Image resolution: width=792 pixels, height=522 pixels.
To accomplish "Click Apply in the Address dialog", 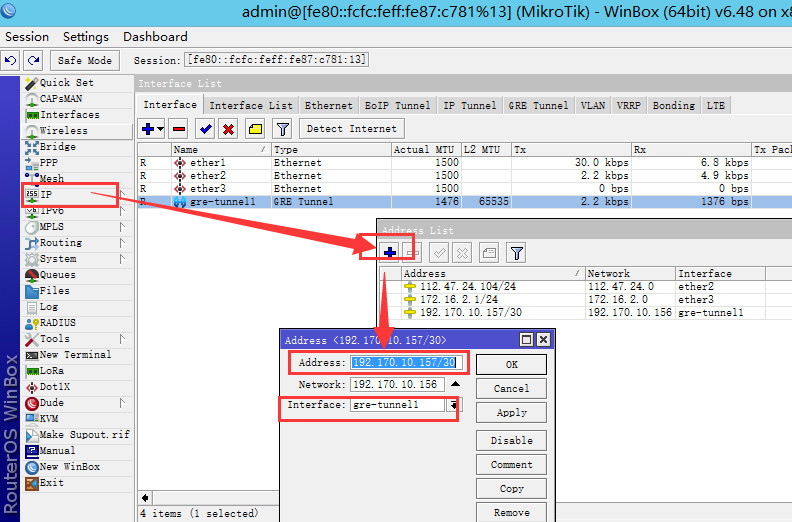I will point(511,413).
